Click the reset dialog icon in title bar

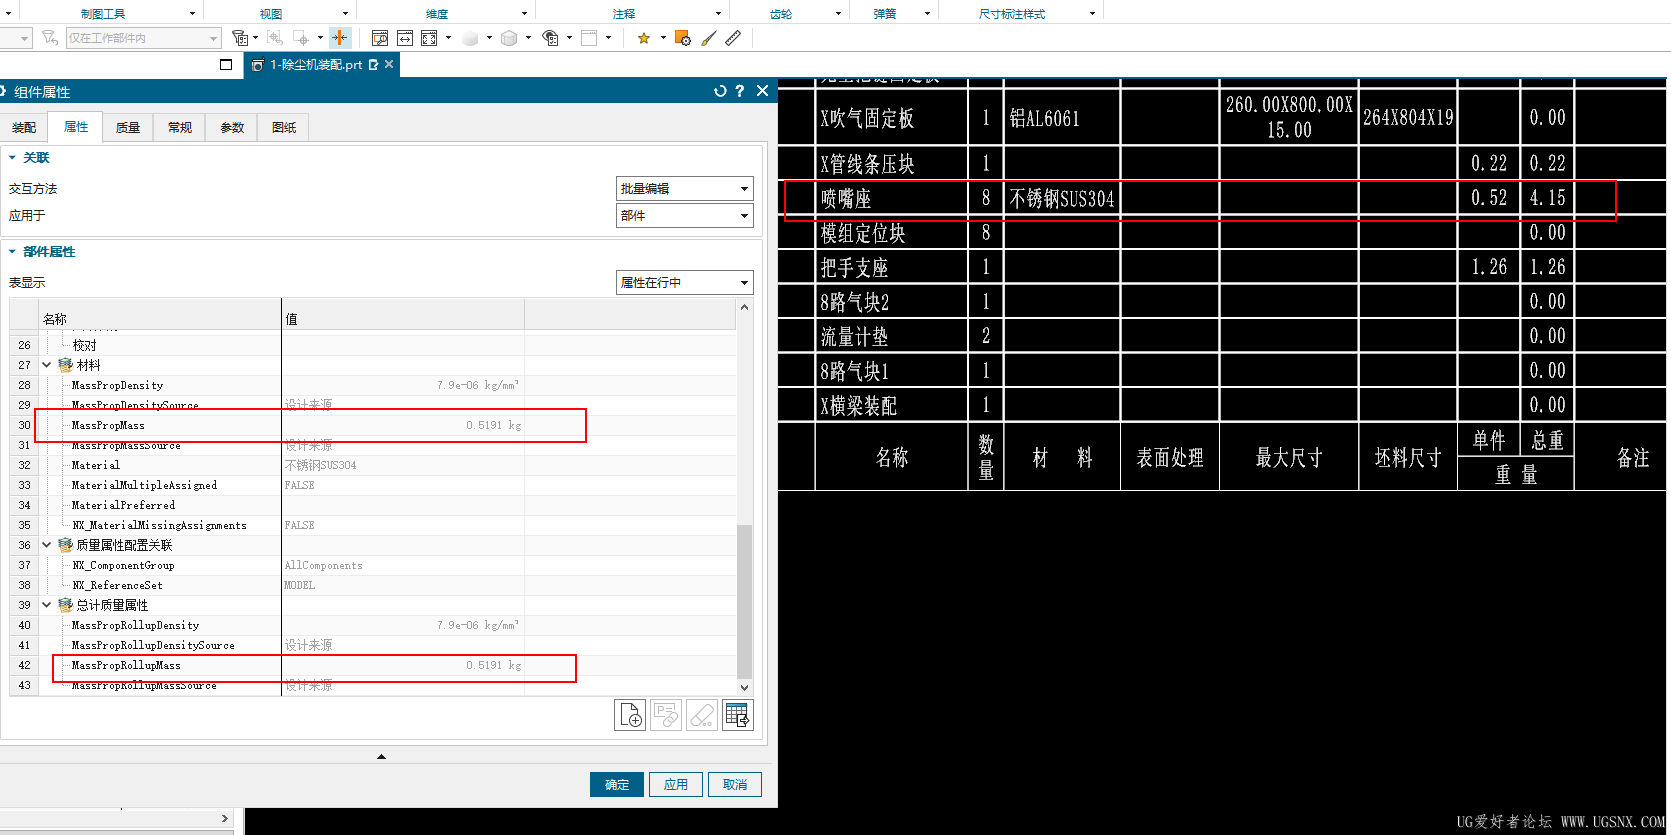720,91
